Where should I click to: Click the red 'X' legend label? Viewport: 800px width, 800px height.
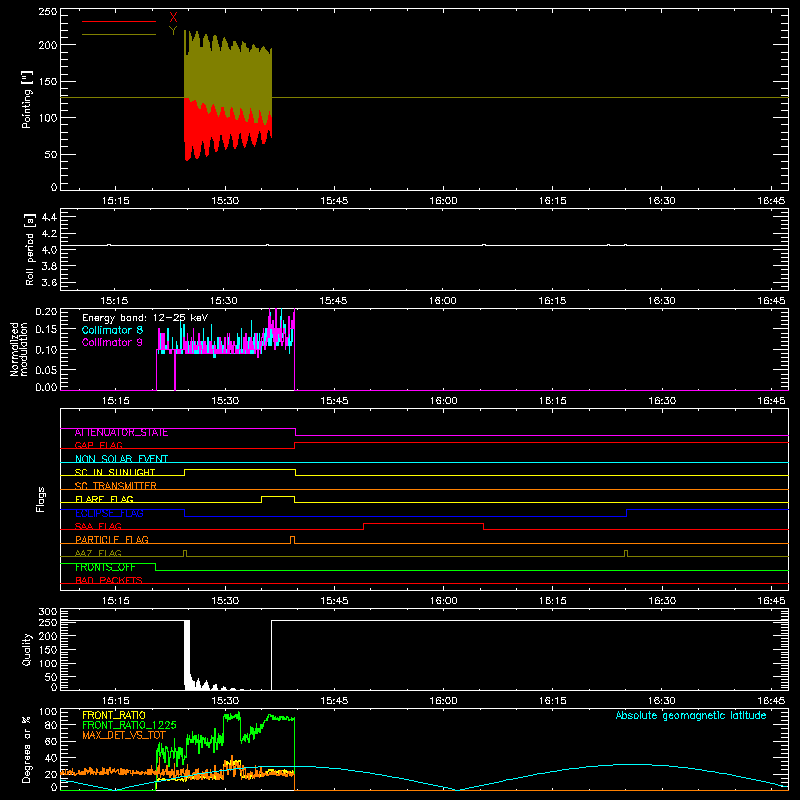[x=173, y=18]
